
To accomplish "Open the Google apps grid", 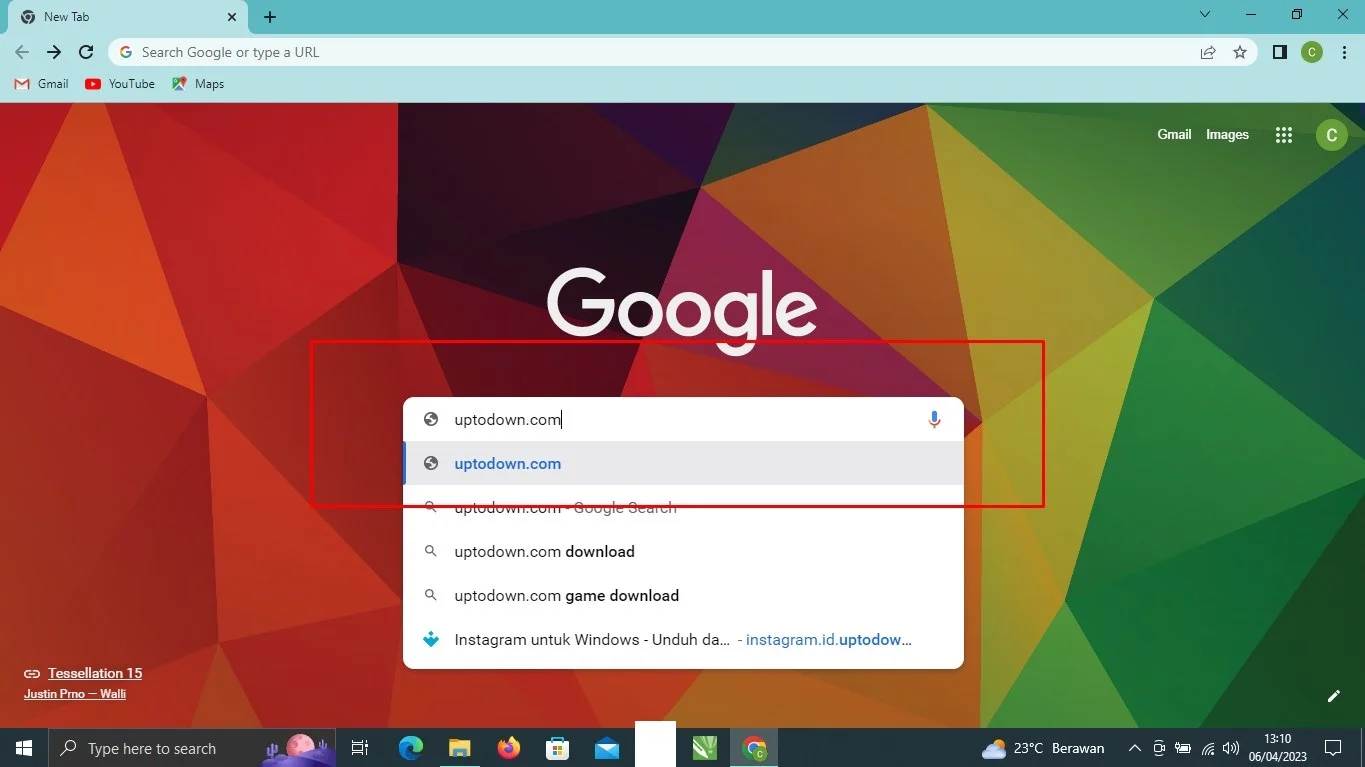I will click(1284, 135).
